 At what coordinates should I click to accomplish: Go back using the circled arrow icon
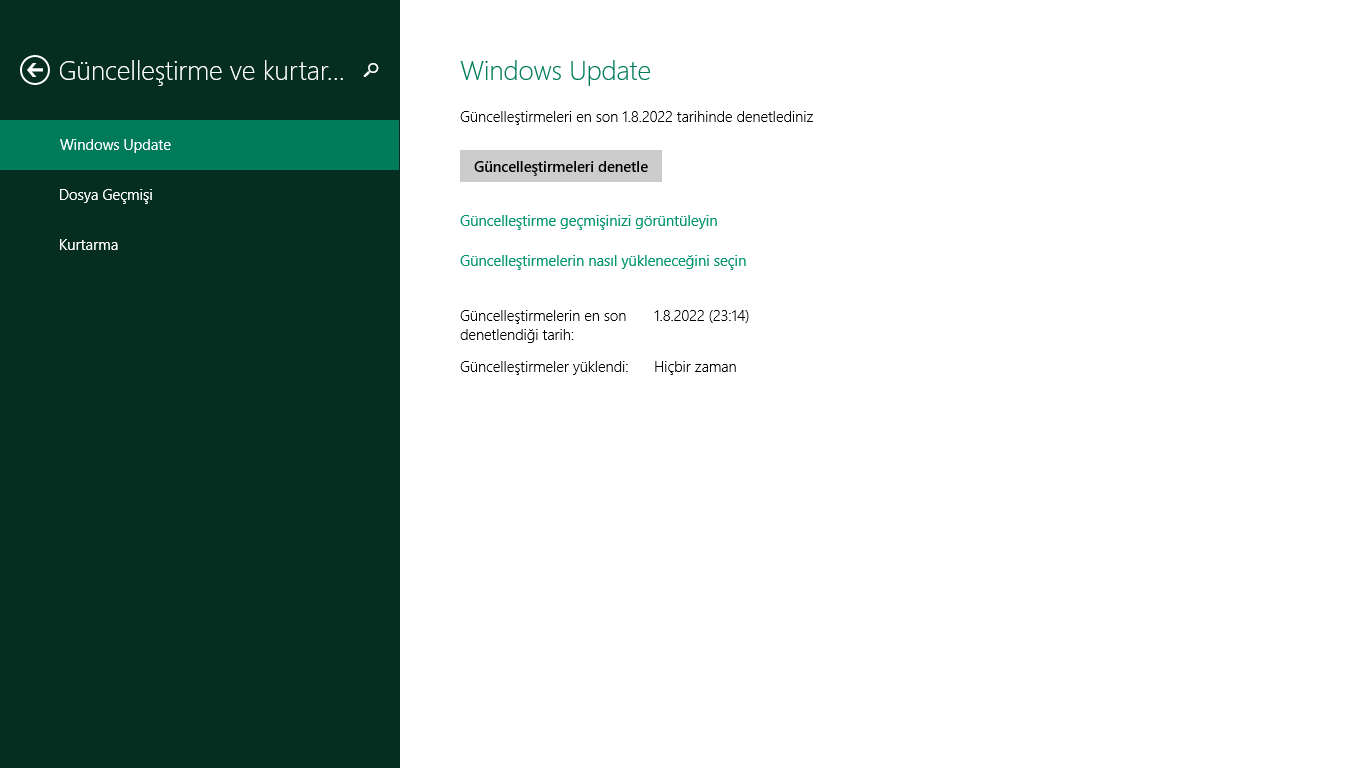pos(35,70)
